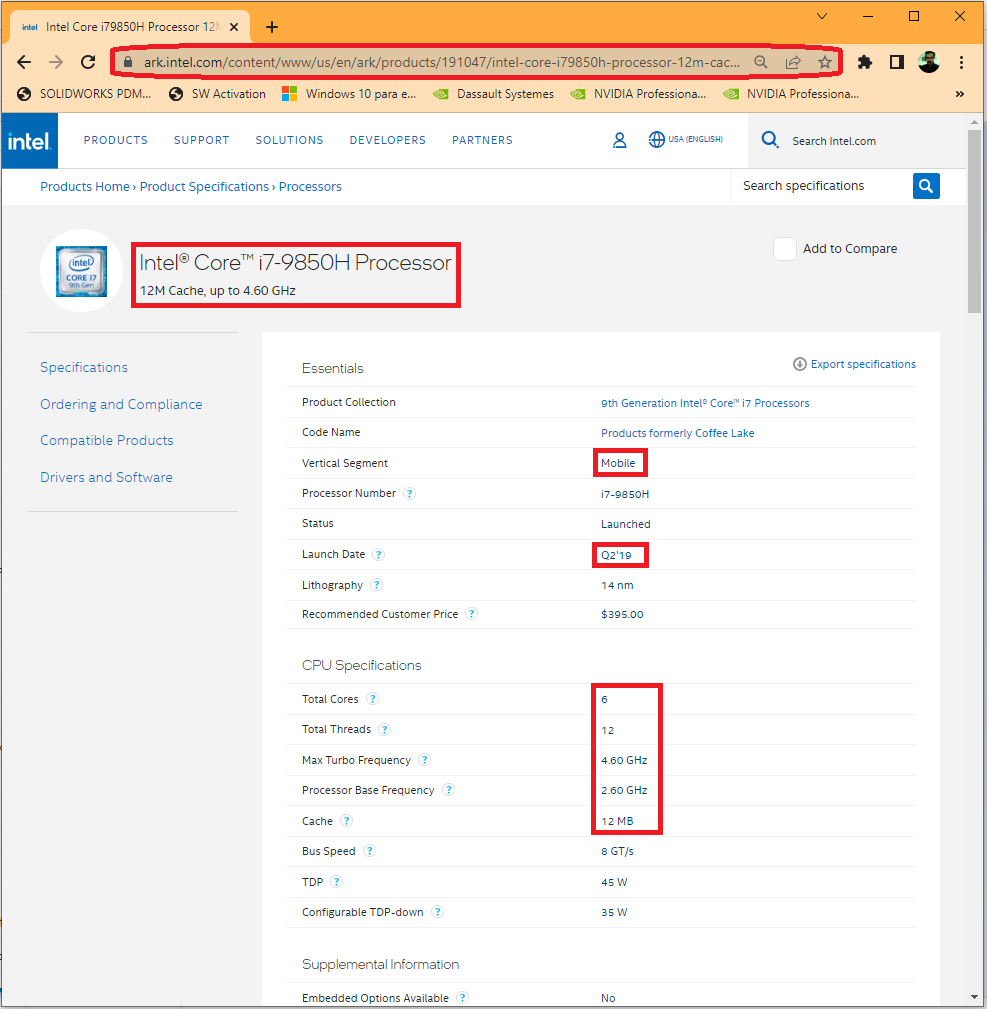
Task: Open a new browser tab
Action: click(x=272, y=27)
